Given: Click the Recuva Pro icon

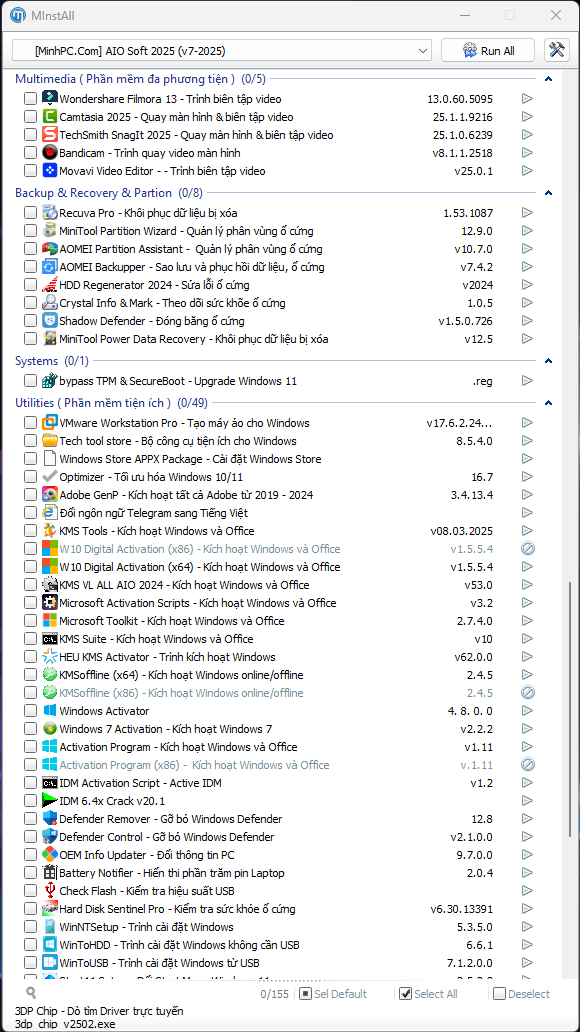Looking at the screenshot, I should point(49,213).
